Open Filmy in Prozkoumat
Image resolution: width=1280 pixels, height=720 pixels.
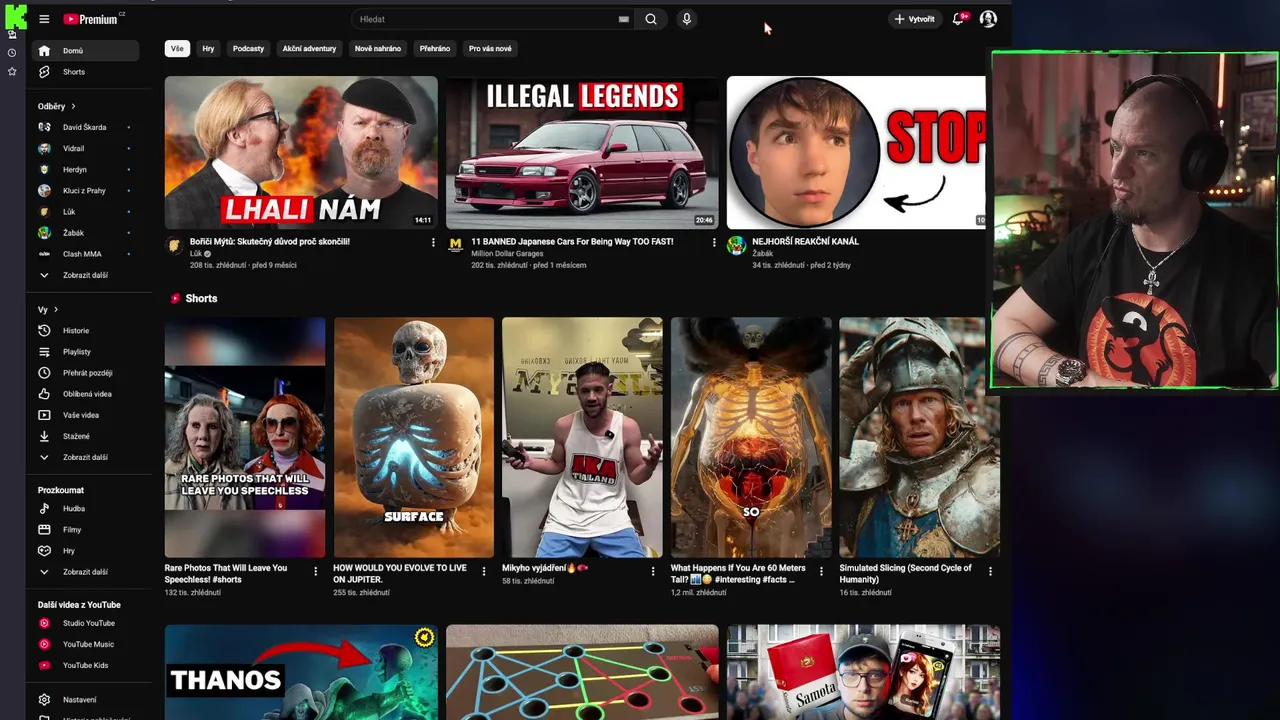(84, 530)
